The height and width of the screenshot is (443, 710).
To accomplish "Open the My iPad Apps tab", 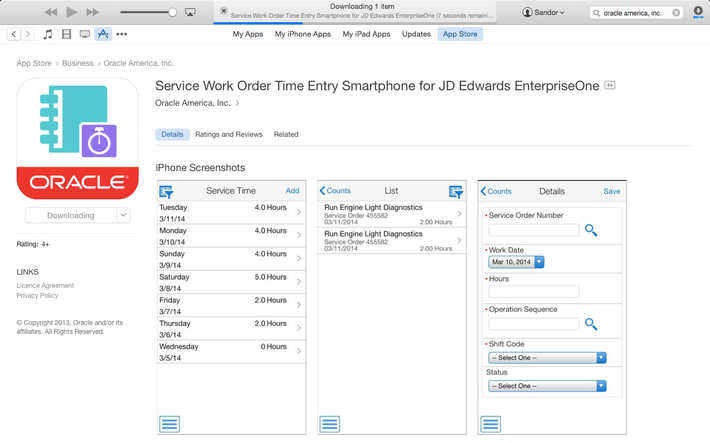I will point(366,34).
